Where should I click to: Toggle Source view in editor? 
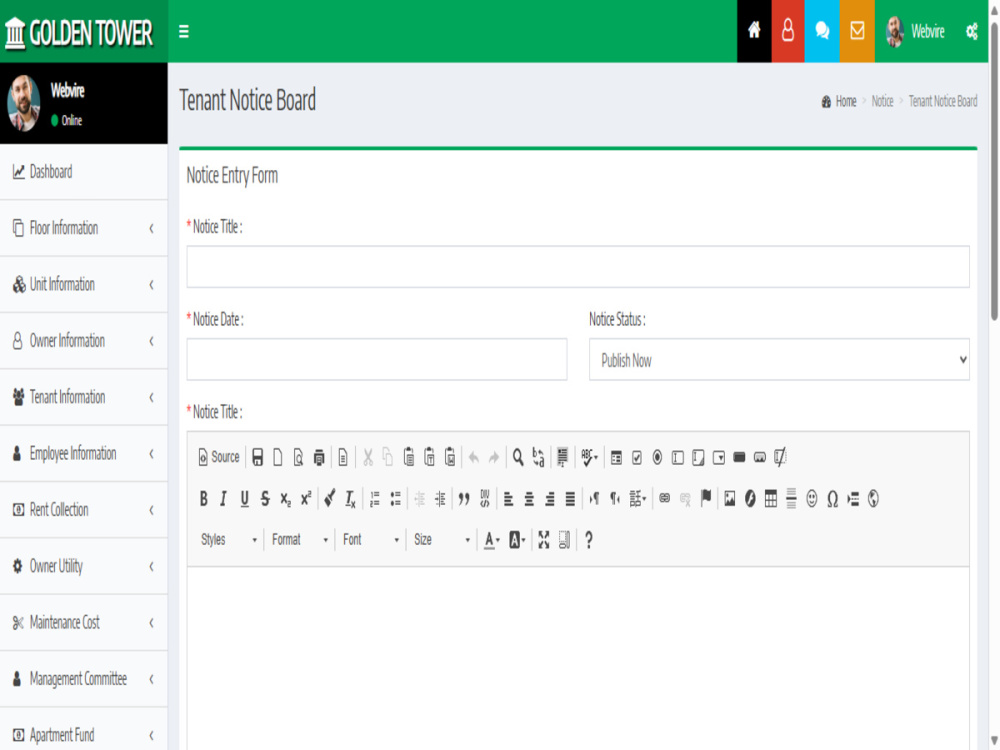click(219, 457)
